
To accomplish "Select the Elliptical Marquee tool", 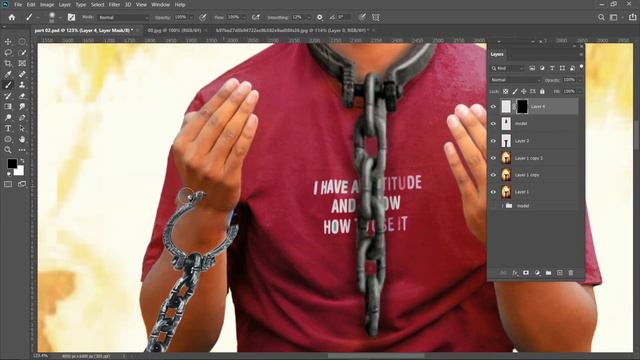I will [x=22, y=42].
